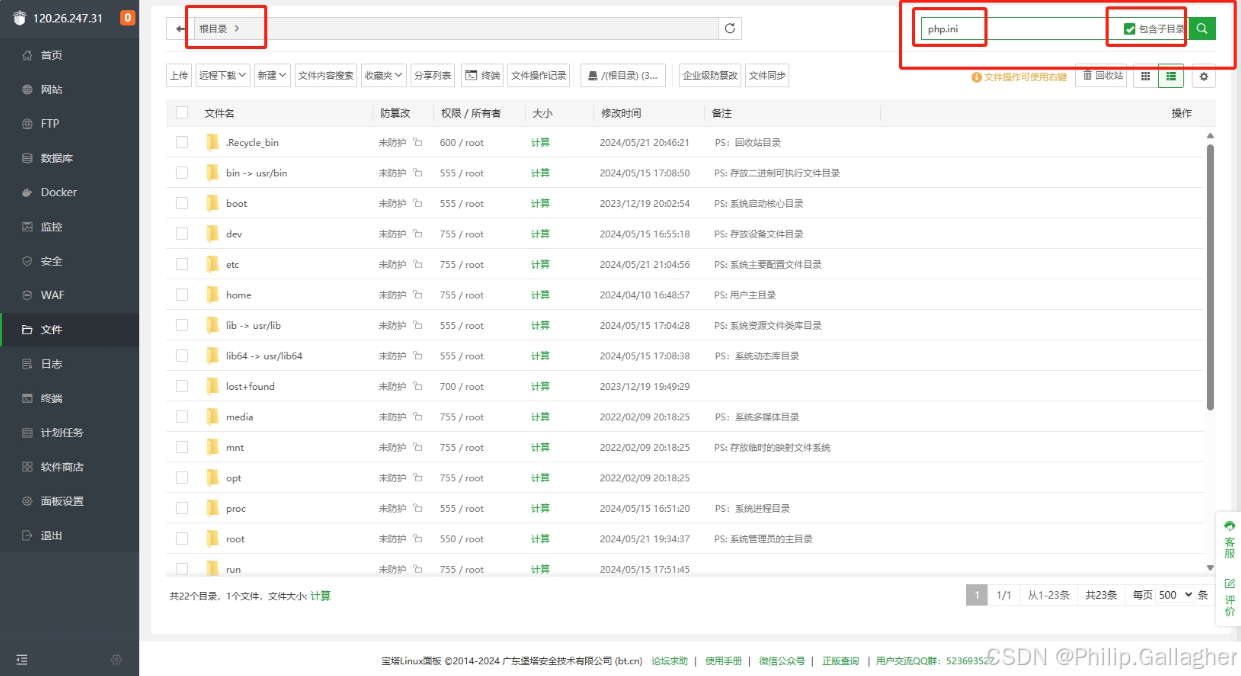Click the green search button
Screen dimensions: 1241x676
tap(1201, 28)
